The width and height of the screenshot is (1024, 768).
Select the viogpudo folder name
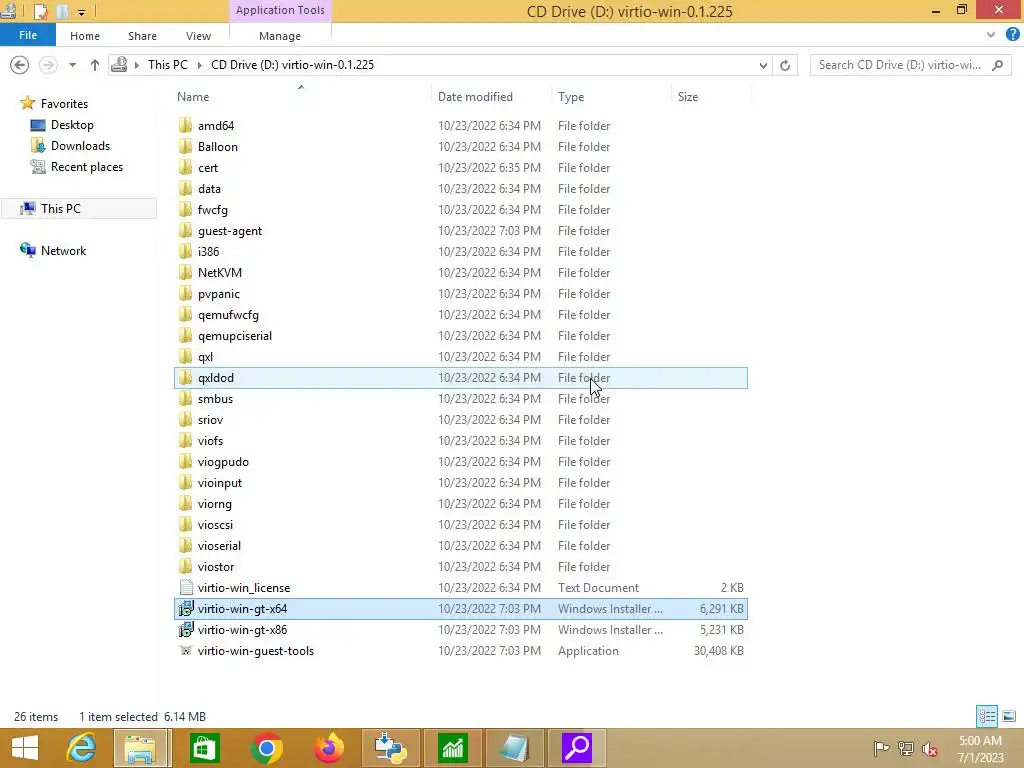click(223, 462)
